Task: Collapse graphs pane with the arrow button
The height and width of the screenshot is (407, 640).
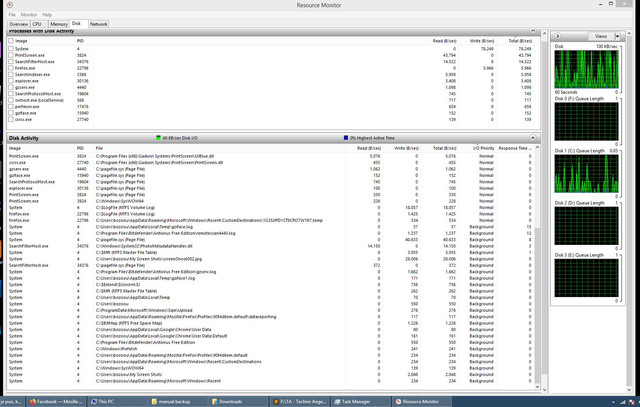Action: pos(558,36)
